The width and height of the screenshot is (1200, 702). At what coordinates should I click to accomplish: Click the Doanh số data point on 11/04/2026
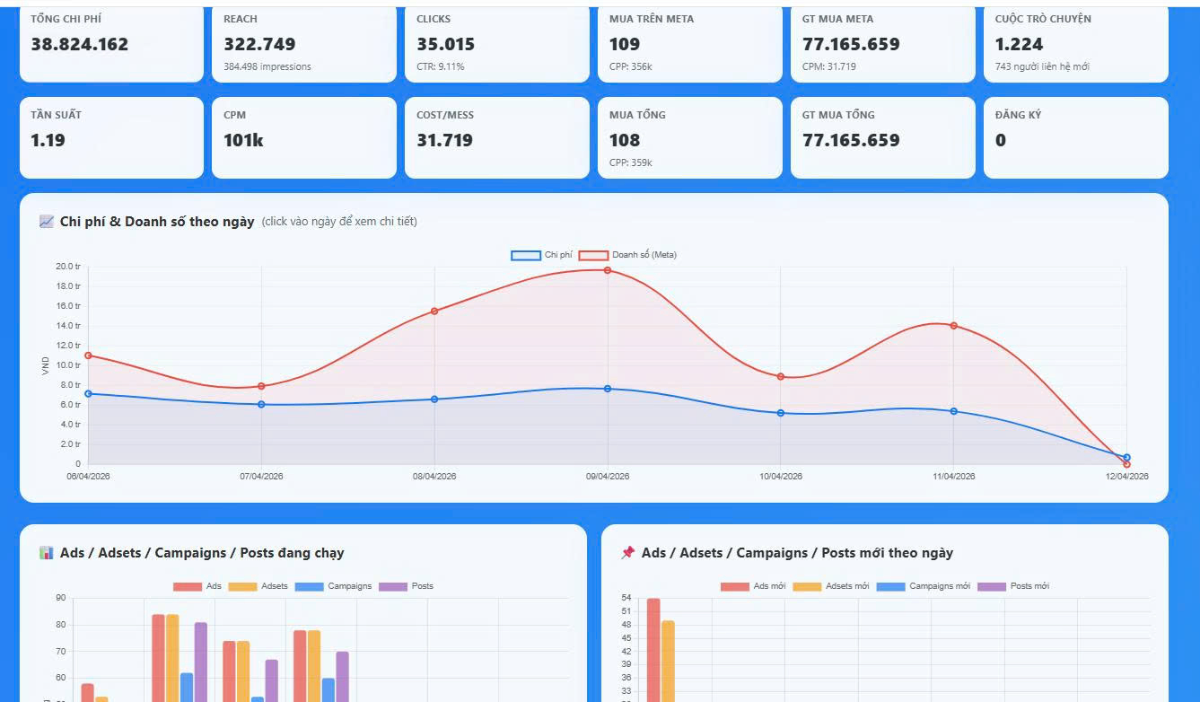(953, 325)
